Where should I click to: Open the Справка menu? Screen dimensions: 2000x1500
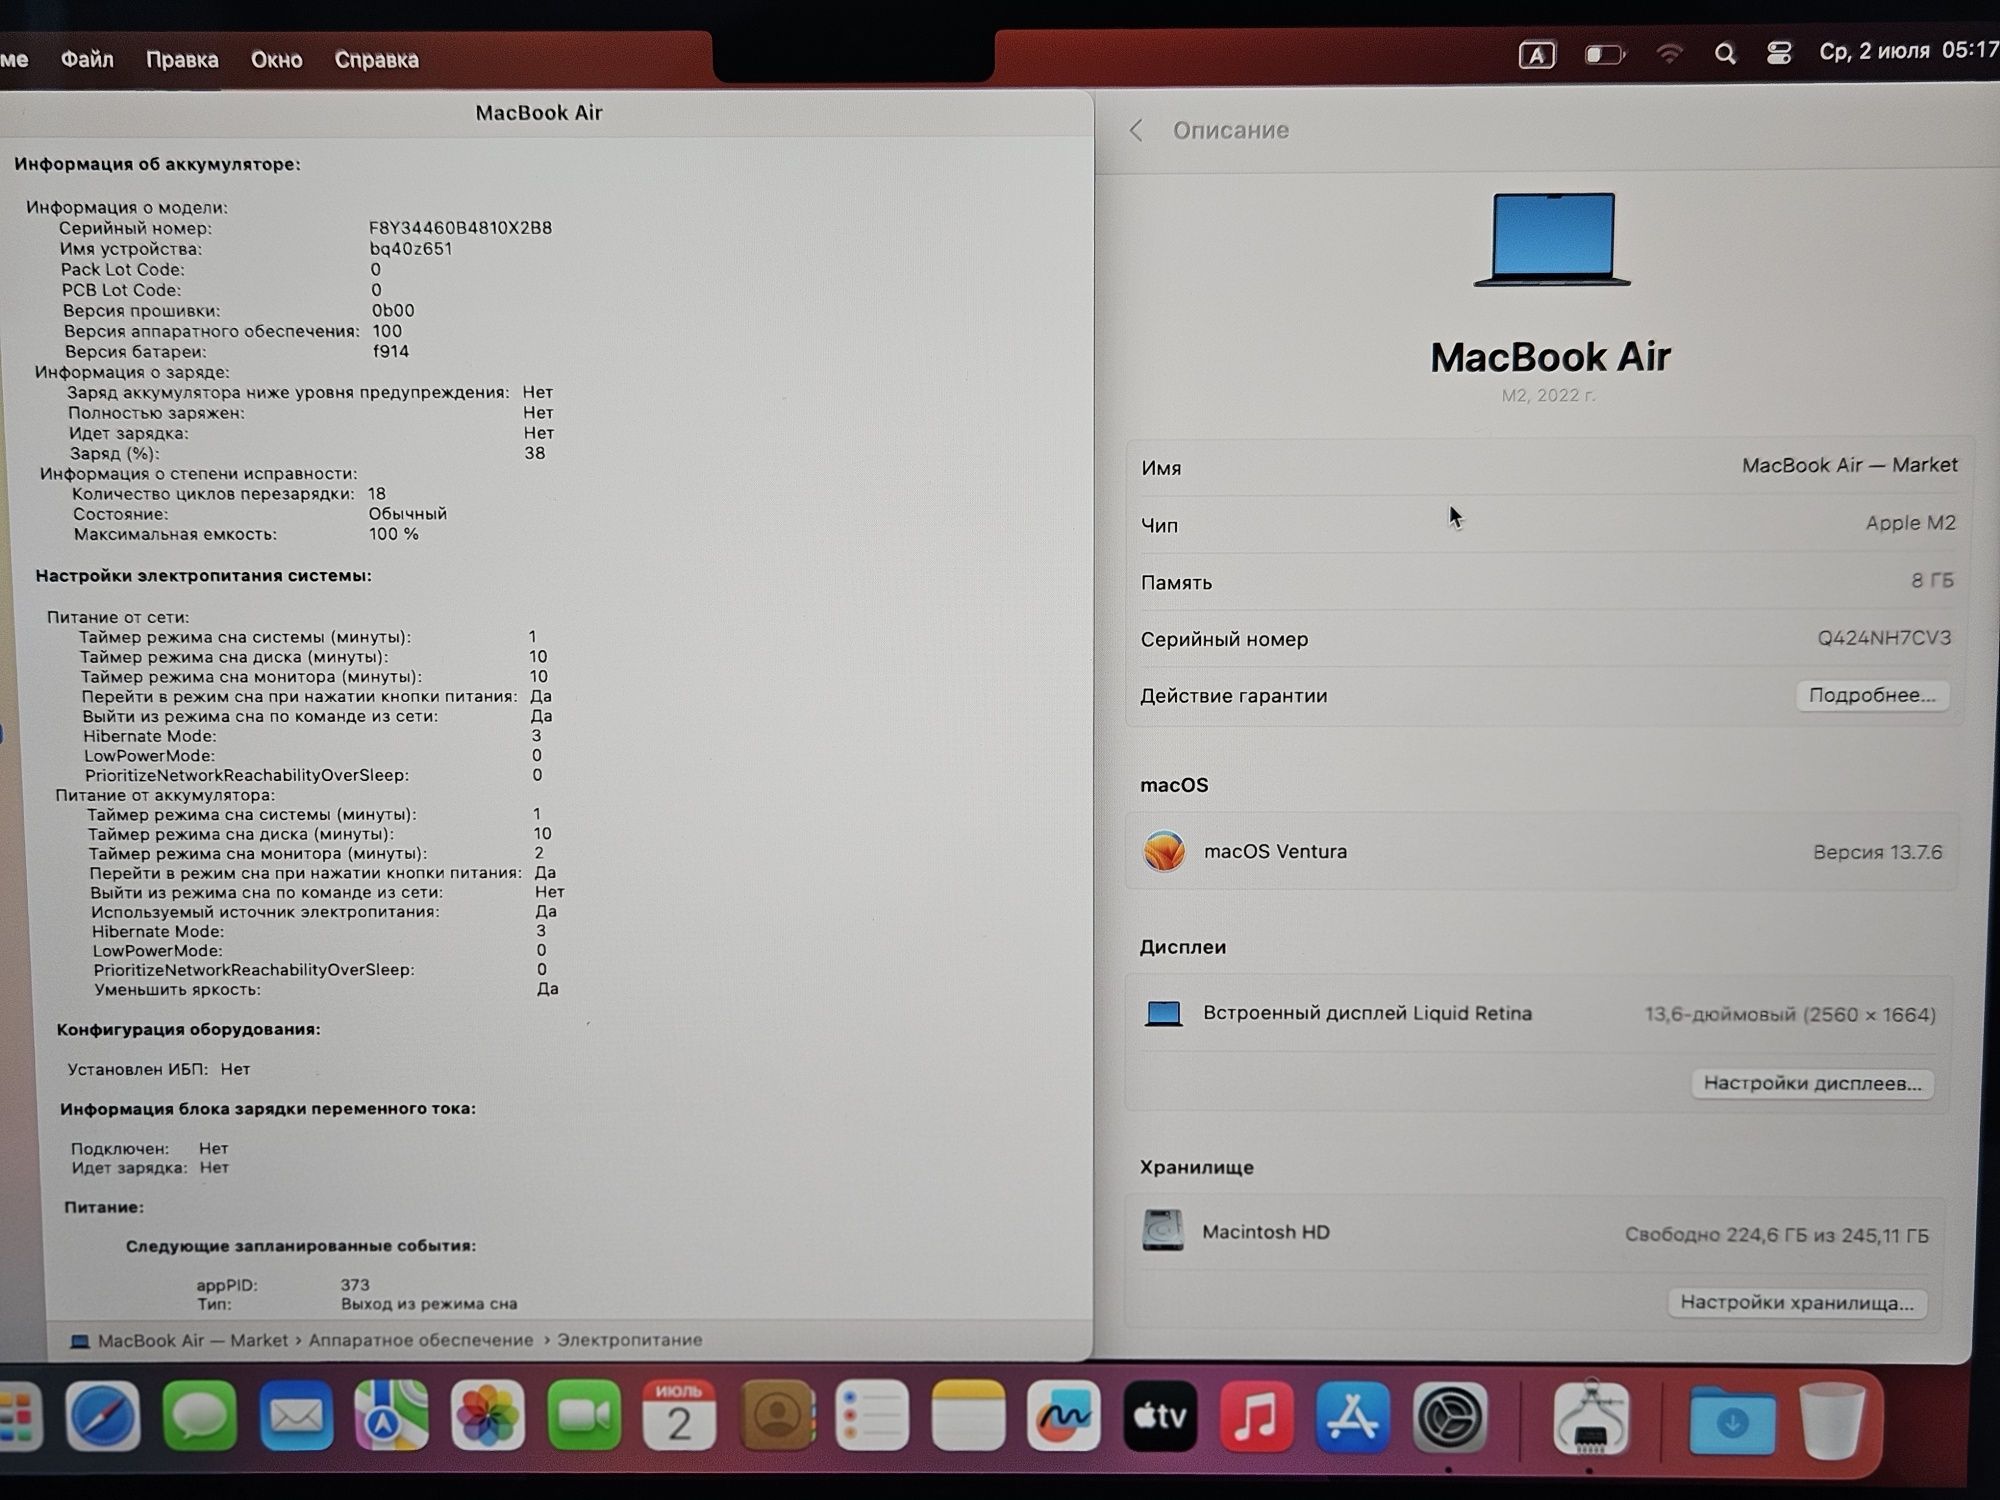tap(376, 59)
